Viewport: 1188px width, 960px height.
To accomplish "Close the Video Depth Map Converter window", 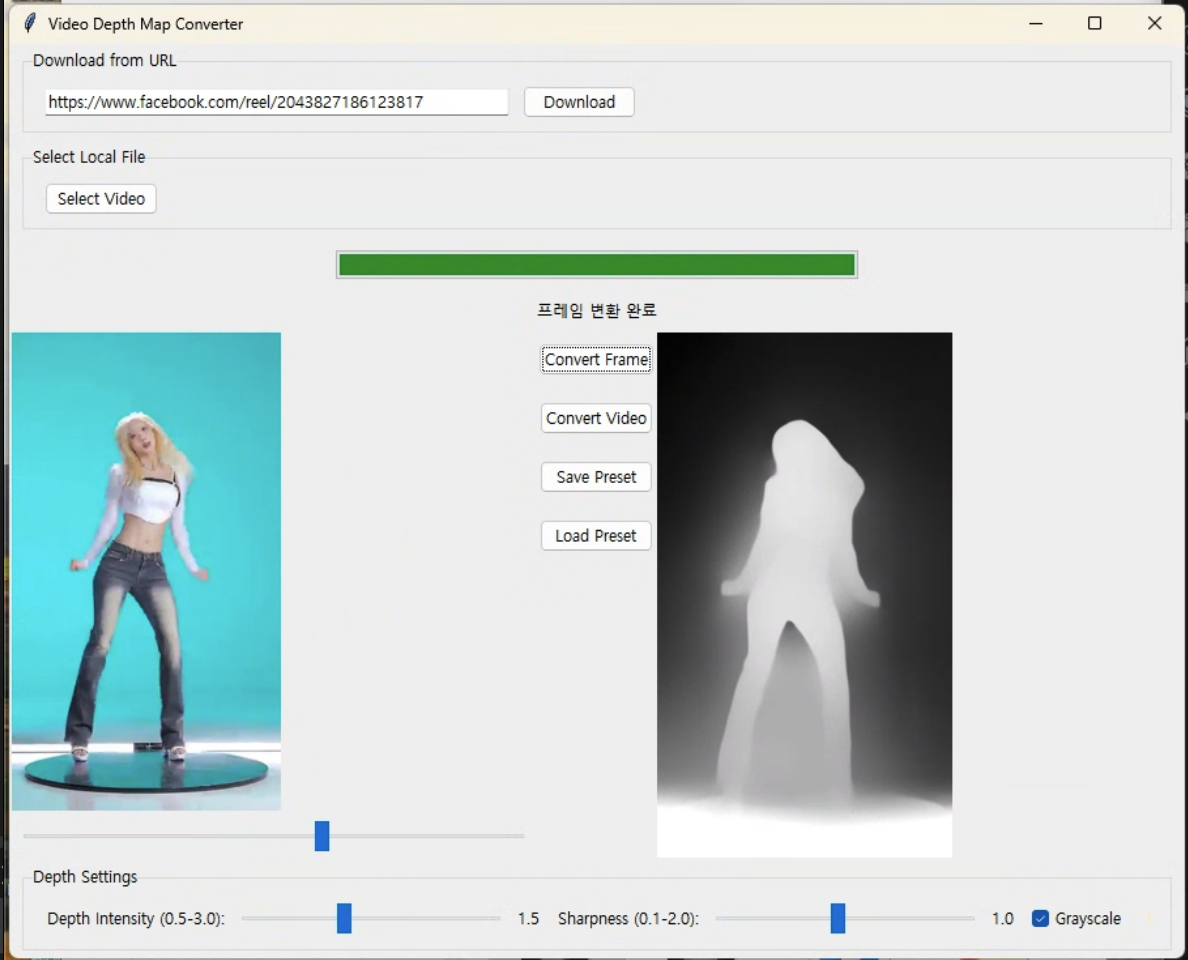I will (x=1154, y=23).
